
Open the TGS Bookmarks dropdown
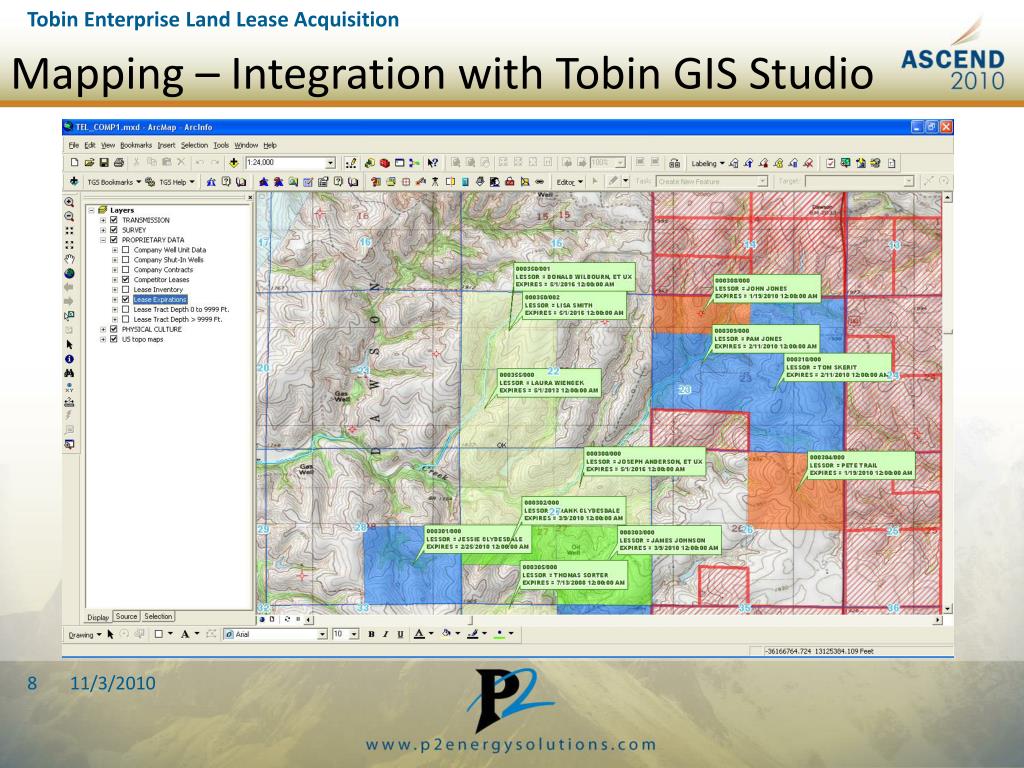click(x=114, y=182)
